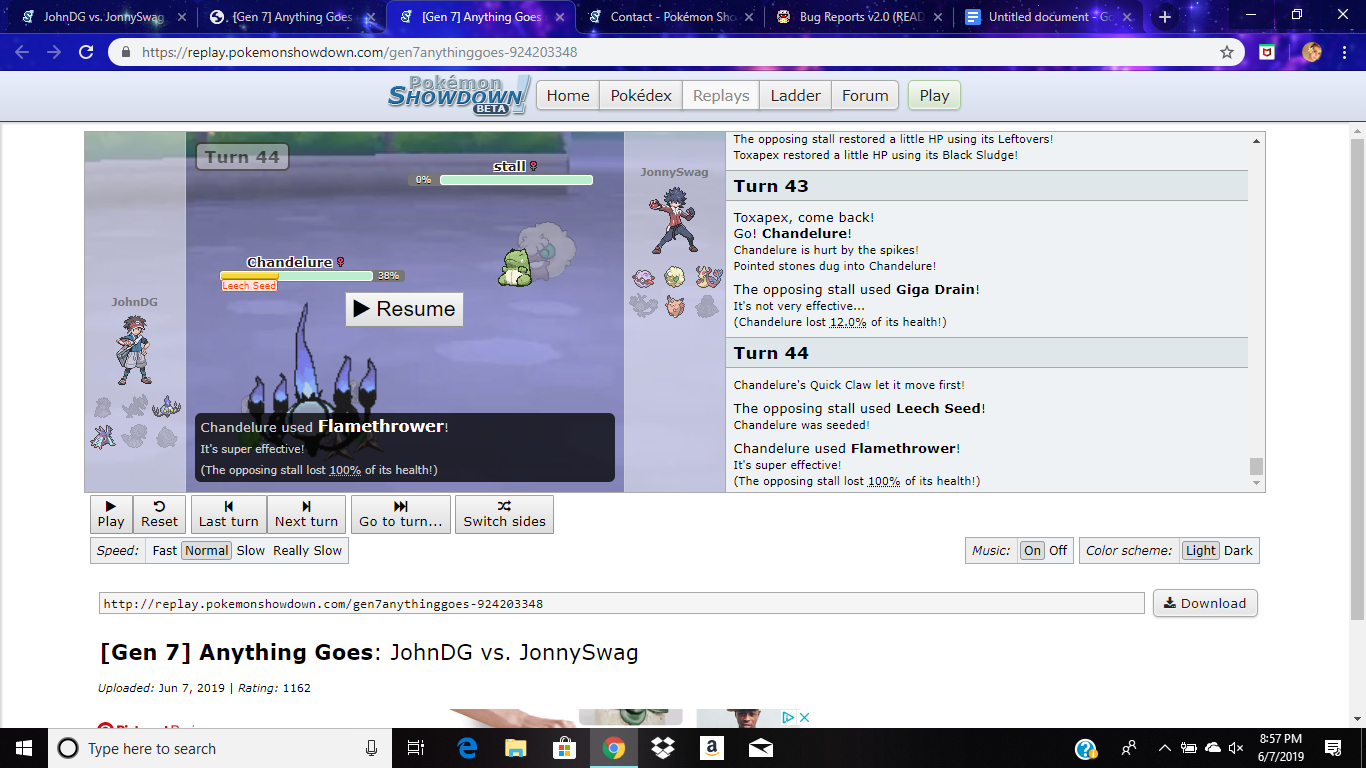Go to the Ladder page

795,95
